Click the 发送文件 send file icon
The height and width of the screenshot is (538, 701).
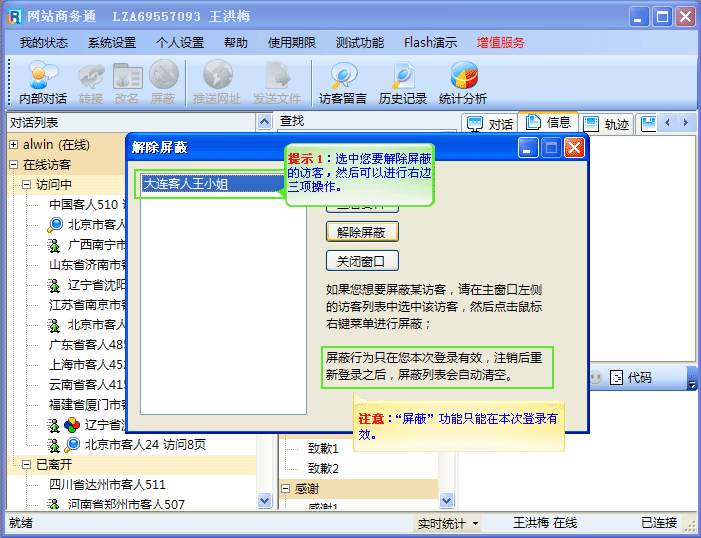[276, 82]
